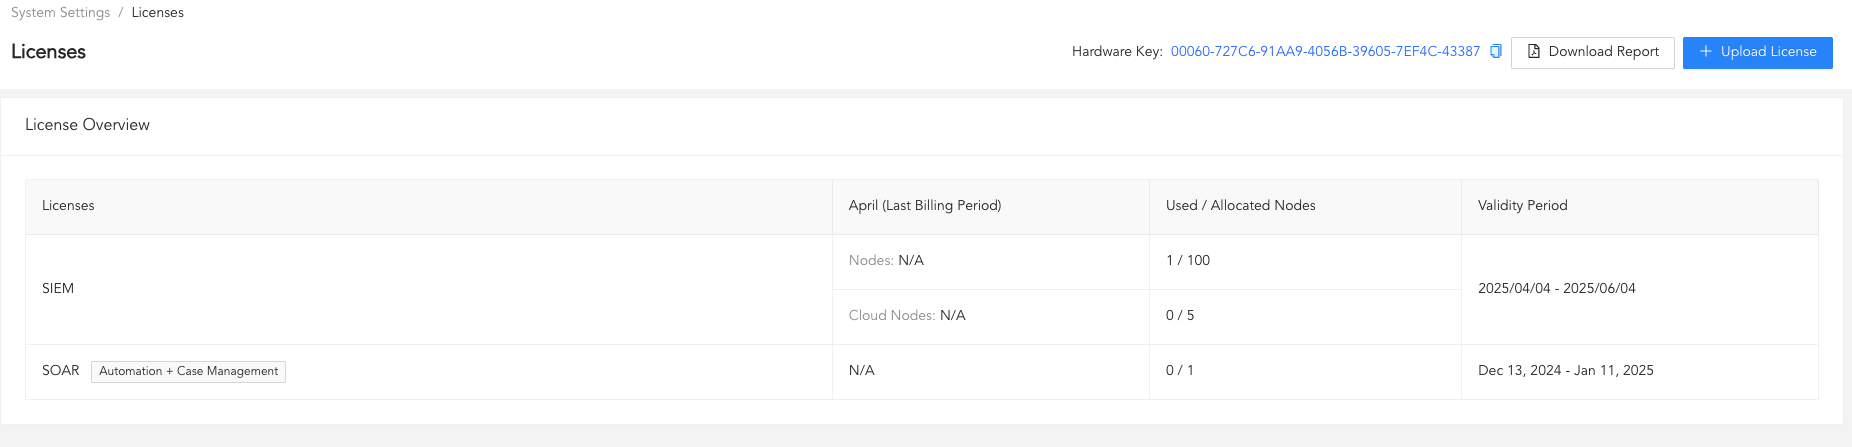Select the SOAR license row label
This screenshot has width=1852, height=447.
tap(60, 371)
